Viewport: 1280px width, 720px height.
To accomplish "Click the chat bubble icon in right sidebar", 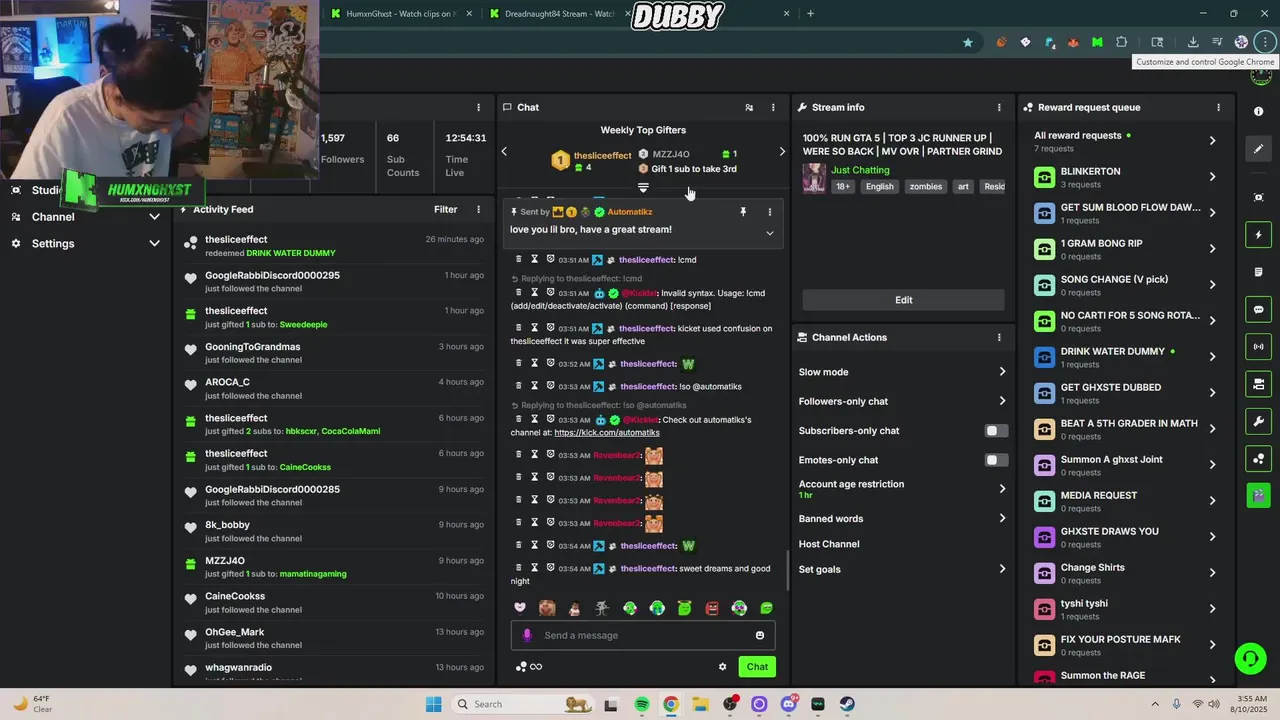I will coord(1259,310).
